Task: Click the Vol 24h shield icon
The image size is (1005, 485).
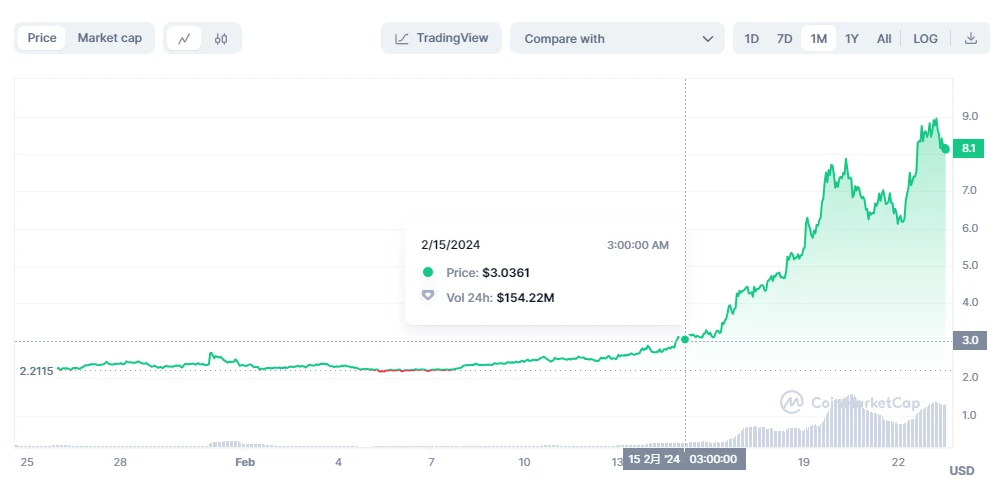Action: [x=428, y=296]
